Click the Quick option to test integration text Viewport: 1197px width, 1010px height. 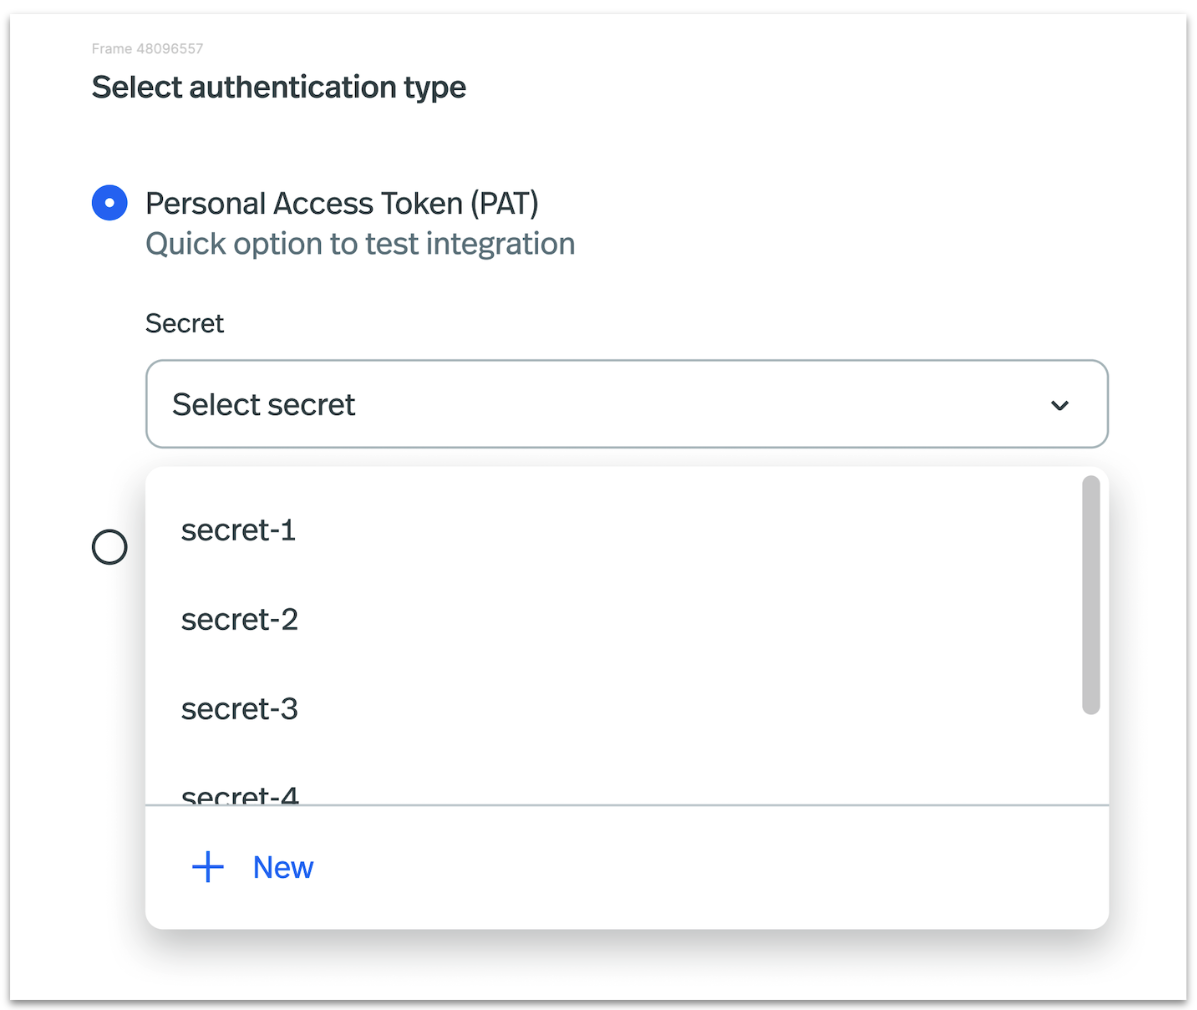coord(360,244)
